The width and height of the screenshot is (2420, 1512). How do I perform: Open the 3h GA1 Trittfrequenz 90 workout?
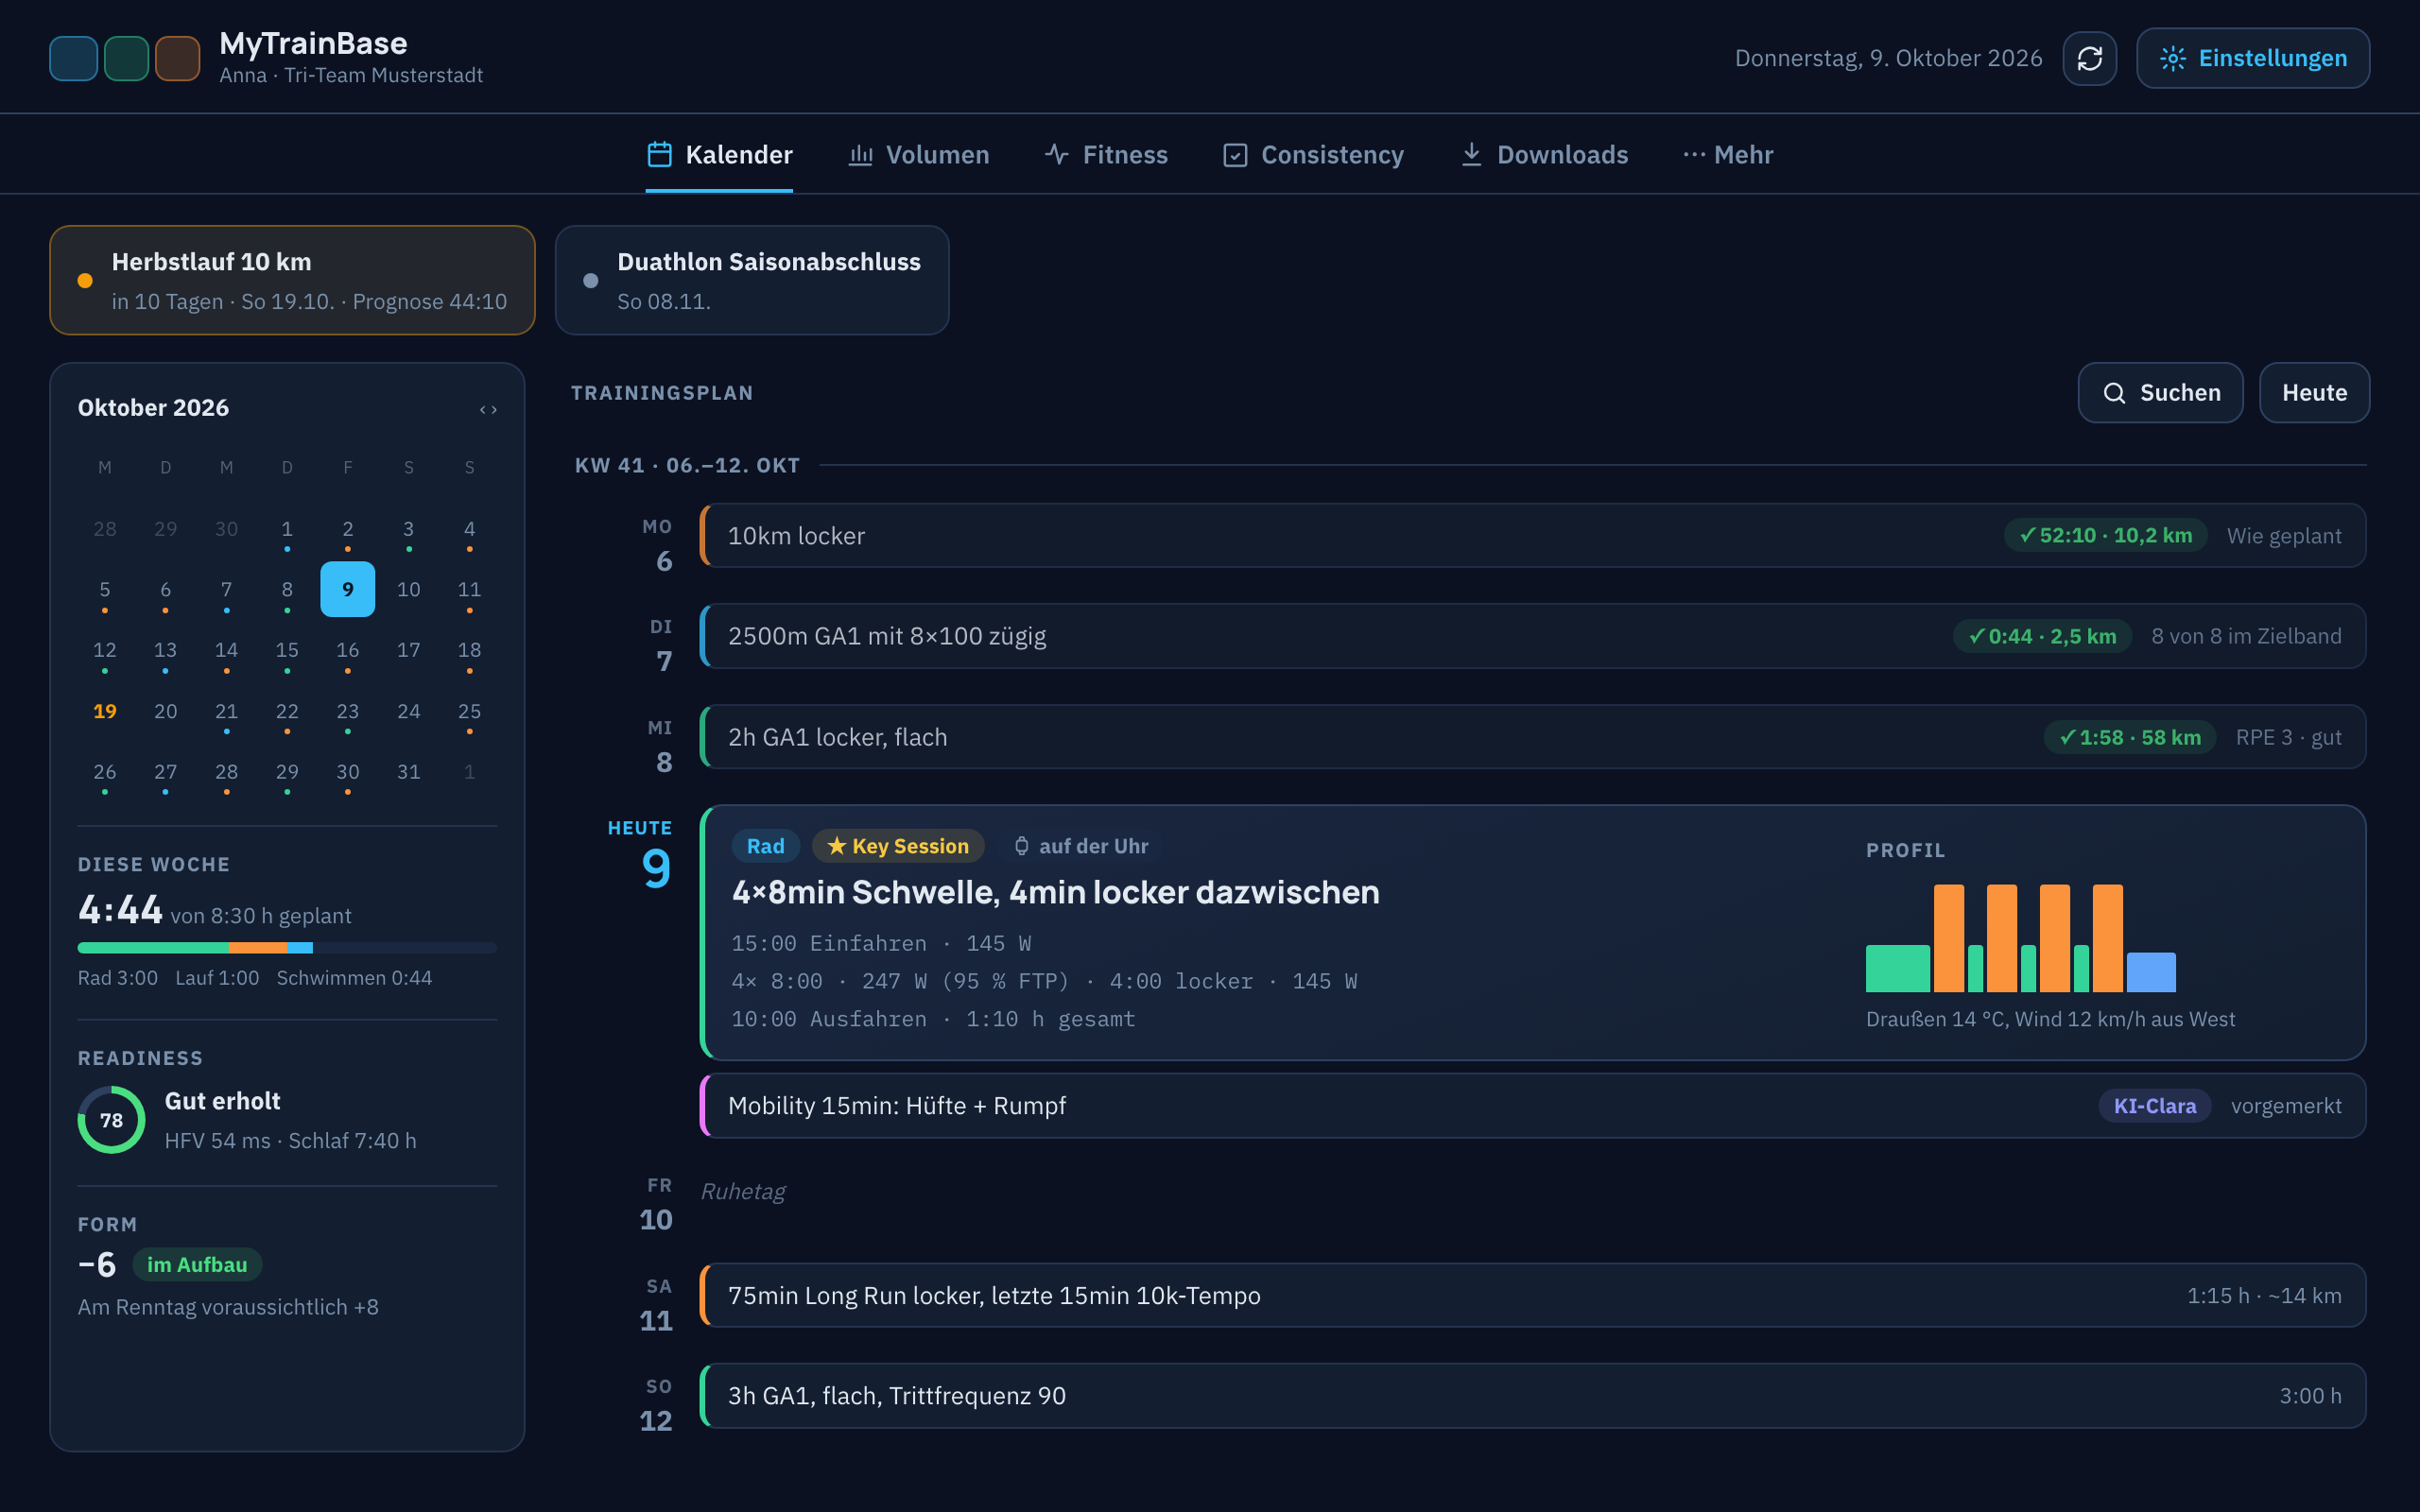pyautogui.click(x=1532, y=1396)
